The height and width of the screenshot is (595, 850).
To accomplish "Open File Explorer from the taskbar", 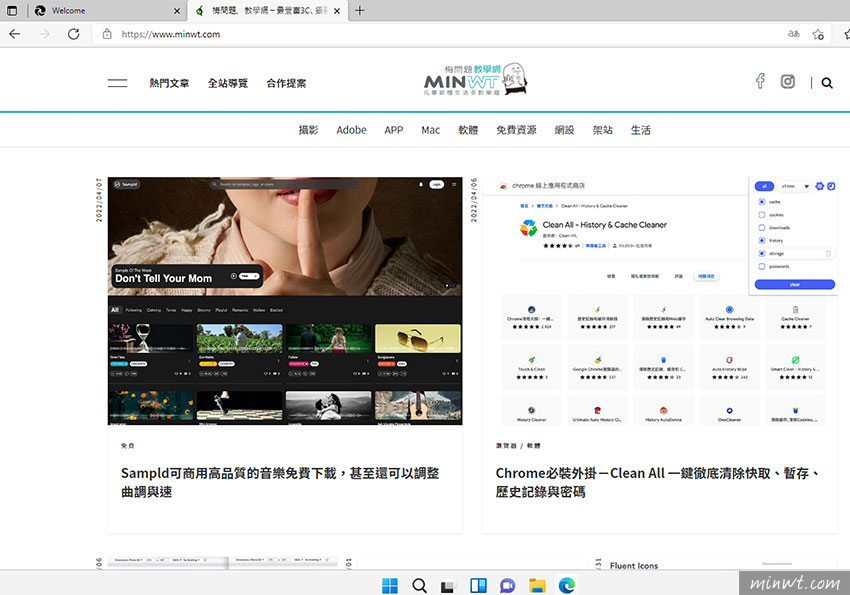I will tap(537, 585).
